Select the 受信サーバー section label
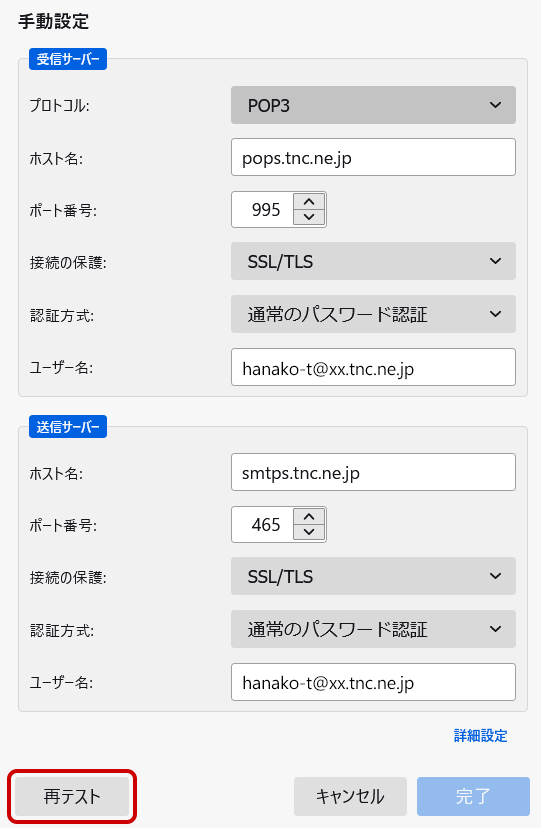 coord(68,59)
